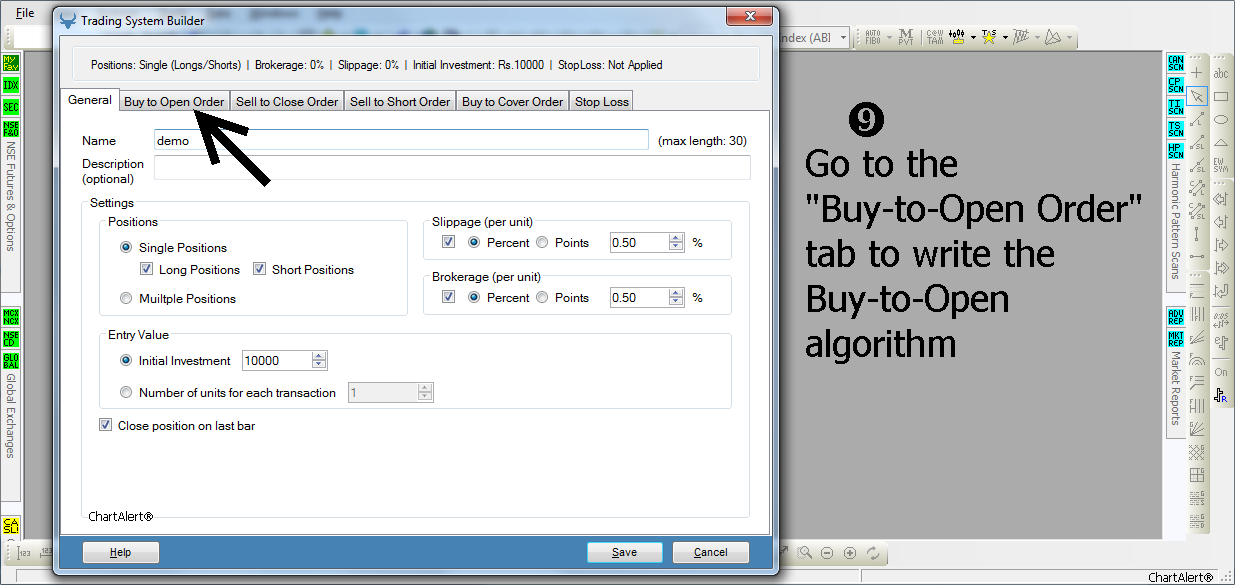Screen dimensions: 1235x585
Task: Choose Points for Slippage
Action: [542, 242]
